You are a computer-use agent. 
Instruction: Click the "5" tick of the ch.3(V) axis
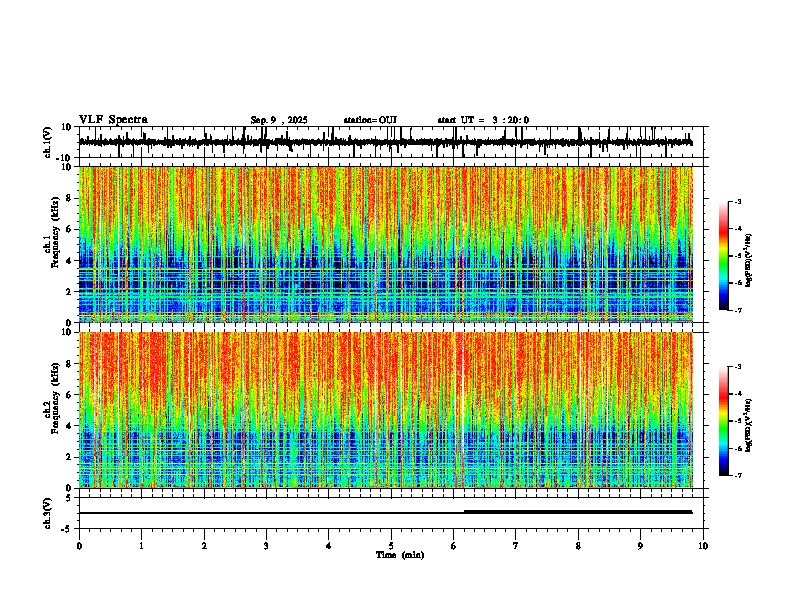coord(69,498)
